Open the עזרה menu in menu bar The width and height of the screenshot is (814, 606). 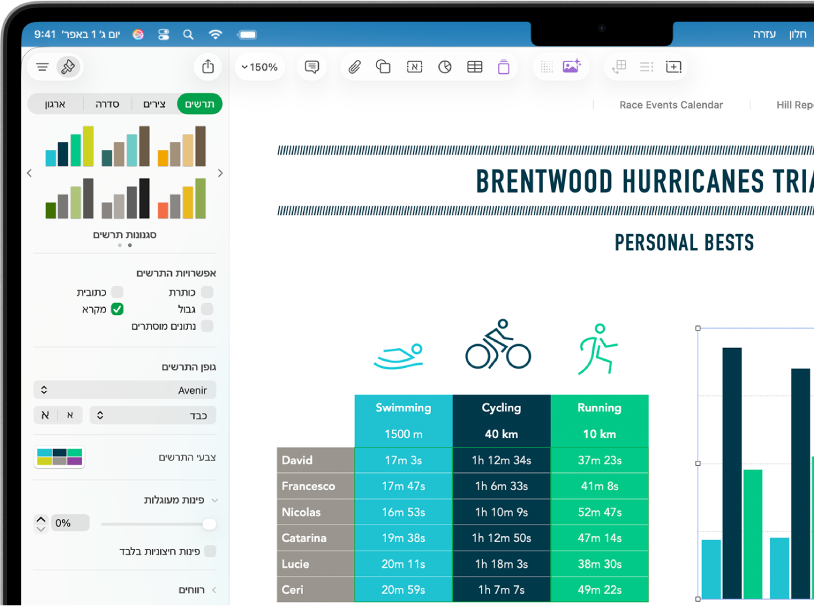[764, 34]
